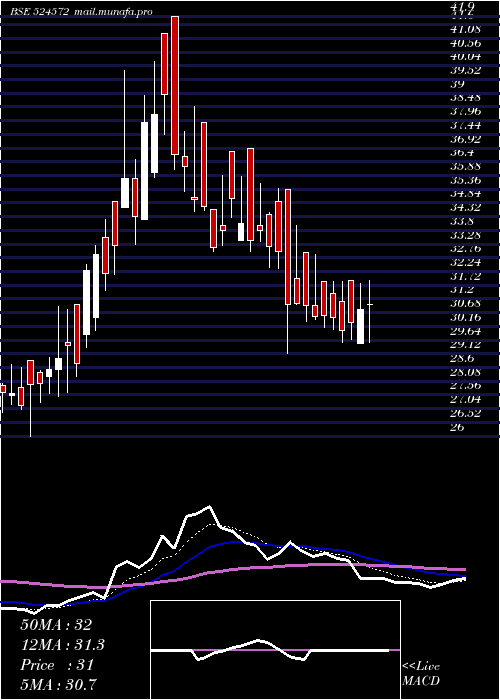Click the mail.munafa.pro label
The height and width of the screenshot is (700, 500).
pos(112,12)
